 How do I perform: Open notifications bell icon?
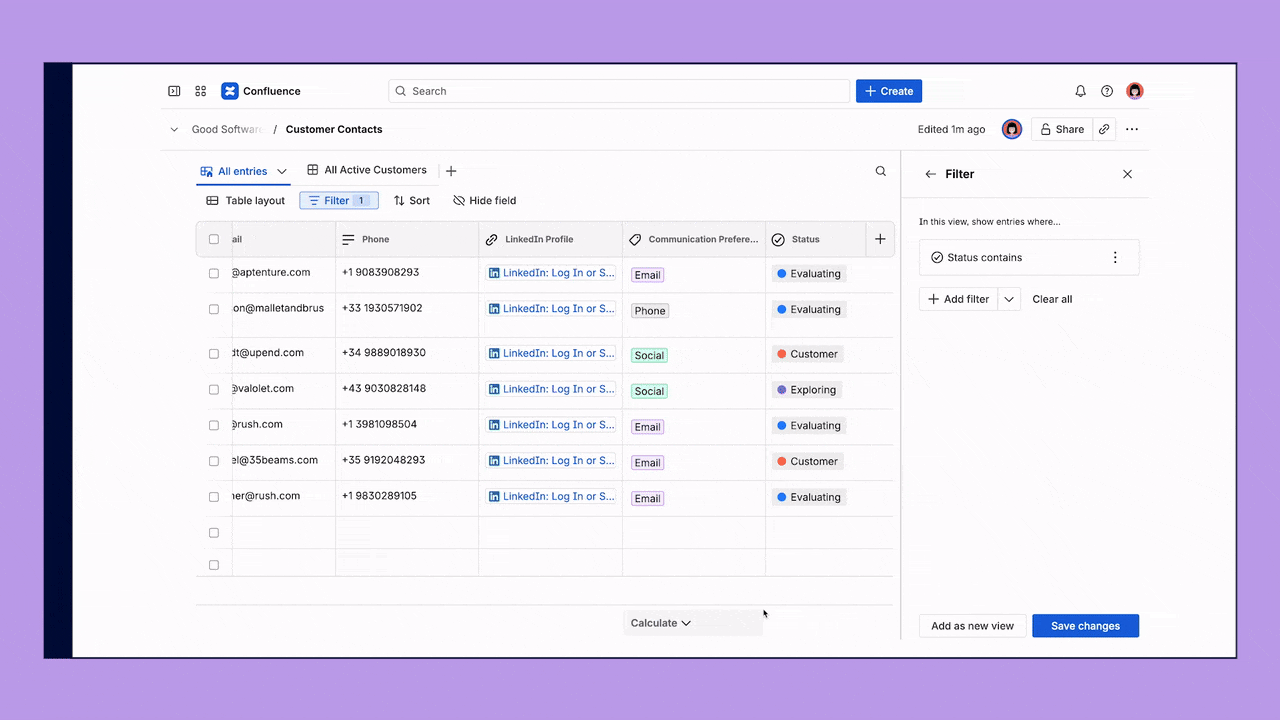tap(1080, 91)
